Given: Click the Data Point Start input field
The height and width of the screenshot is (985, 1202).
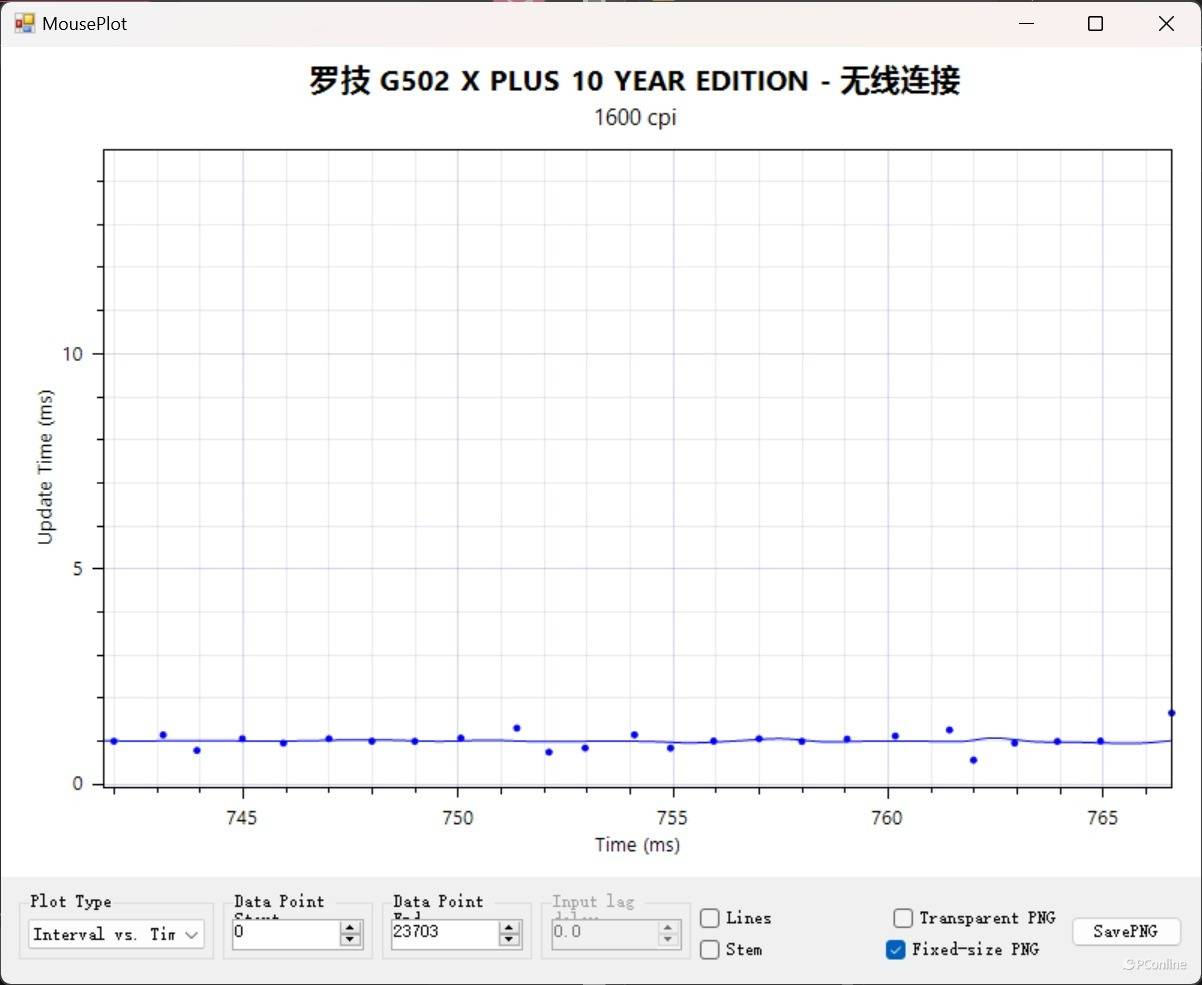Looking at the screenshot, I should point(285,933).
